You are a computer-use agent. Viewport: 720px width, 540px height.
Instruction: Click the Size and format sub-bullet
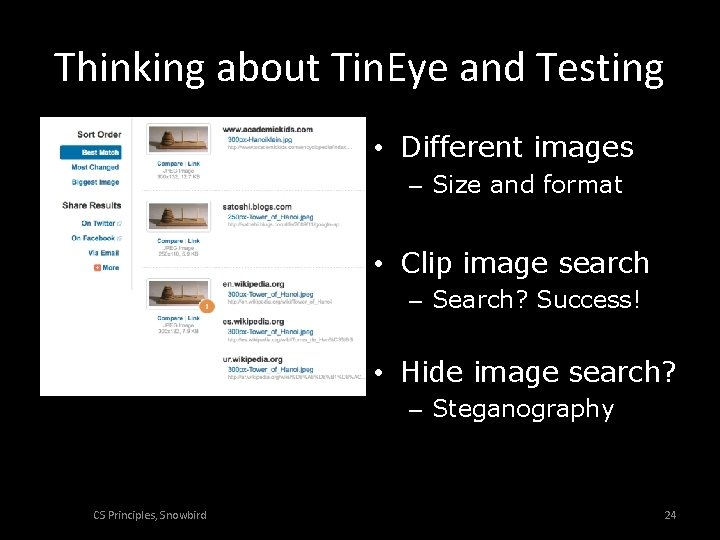pyautogui.click(x=527, y=185)
